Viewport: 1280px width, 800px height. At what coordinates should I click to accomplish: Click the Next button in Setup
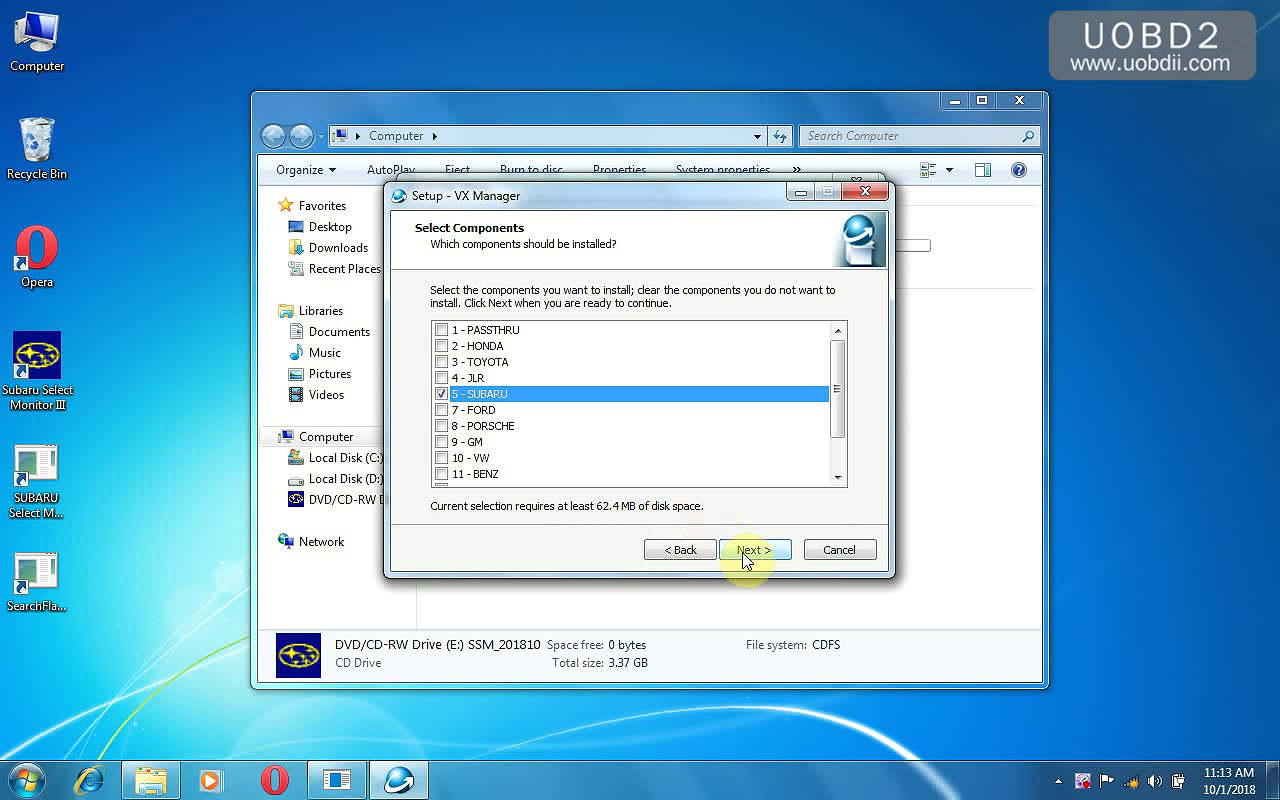(755, 550)
